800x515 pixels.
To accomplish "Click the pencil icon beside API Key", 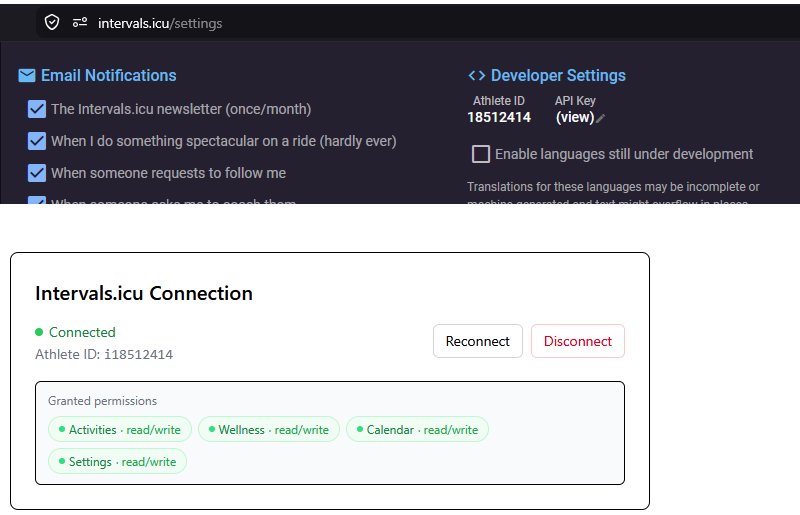I will point(601,118).
